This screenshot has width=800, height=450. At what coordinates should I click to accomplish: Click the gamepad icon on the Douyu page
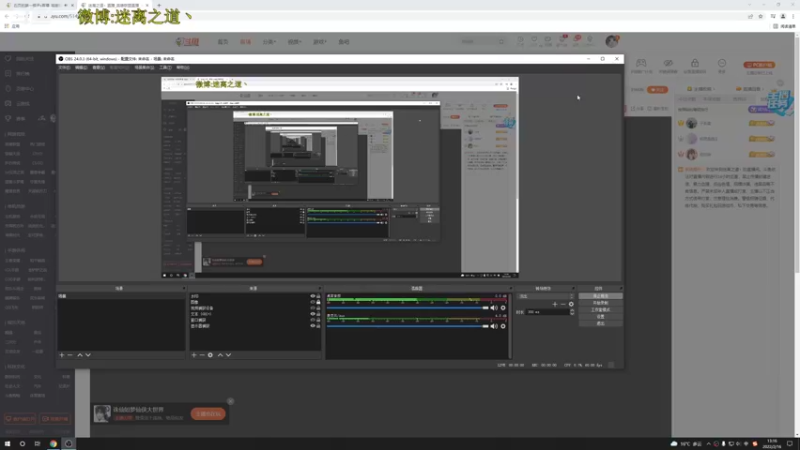[641, 63]
